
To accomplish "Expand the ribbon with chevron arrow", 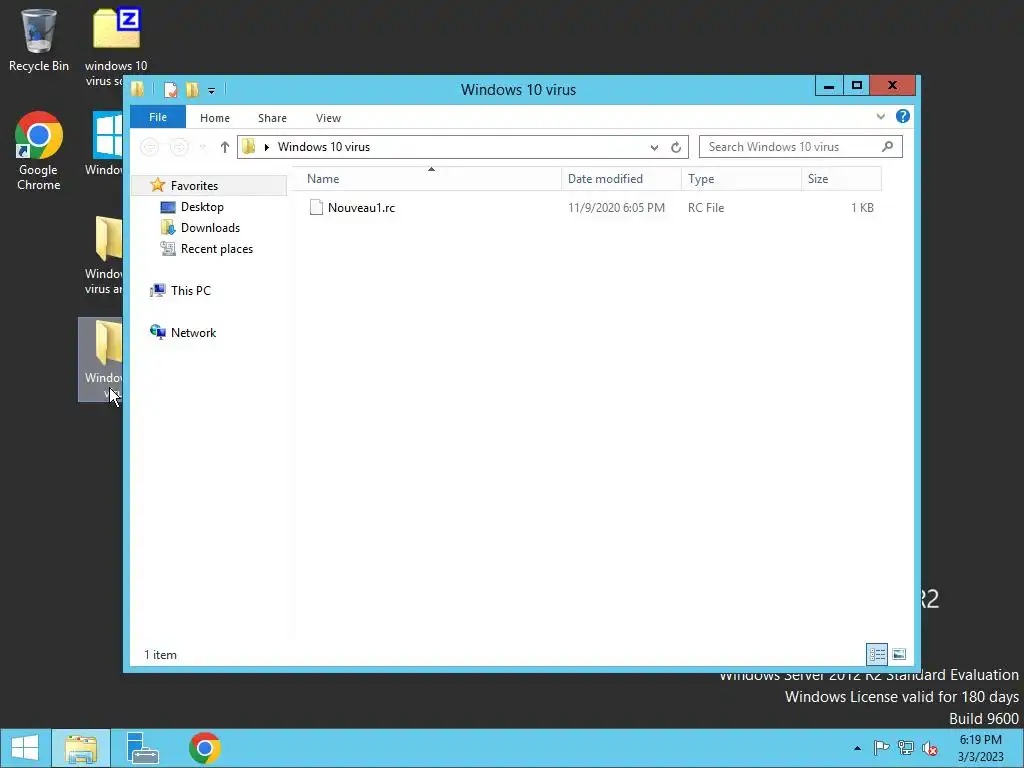I will click(x=880, y=116).
